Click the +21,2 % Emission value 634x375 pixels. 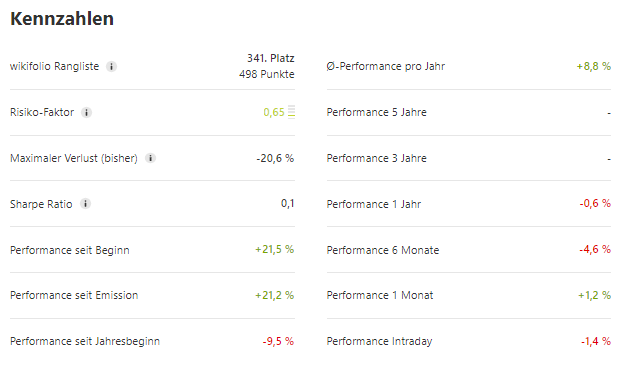[x=274, y=295]
